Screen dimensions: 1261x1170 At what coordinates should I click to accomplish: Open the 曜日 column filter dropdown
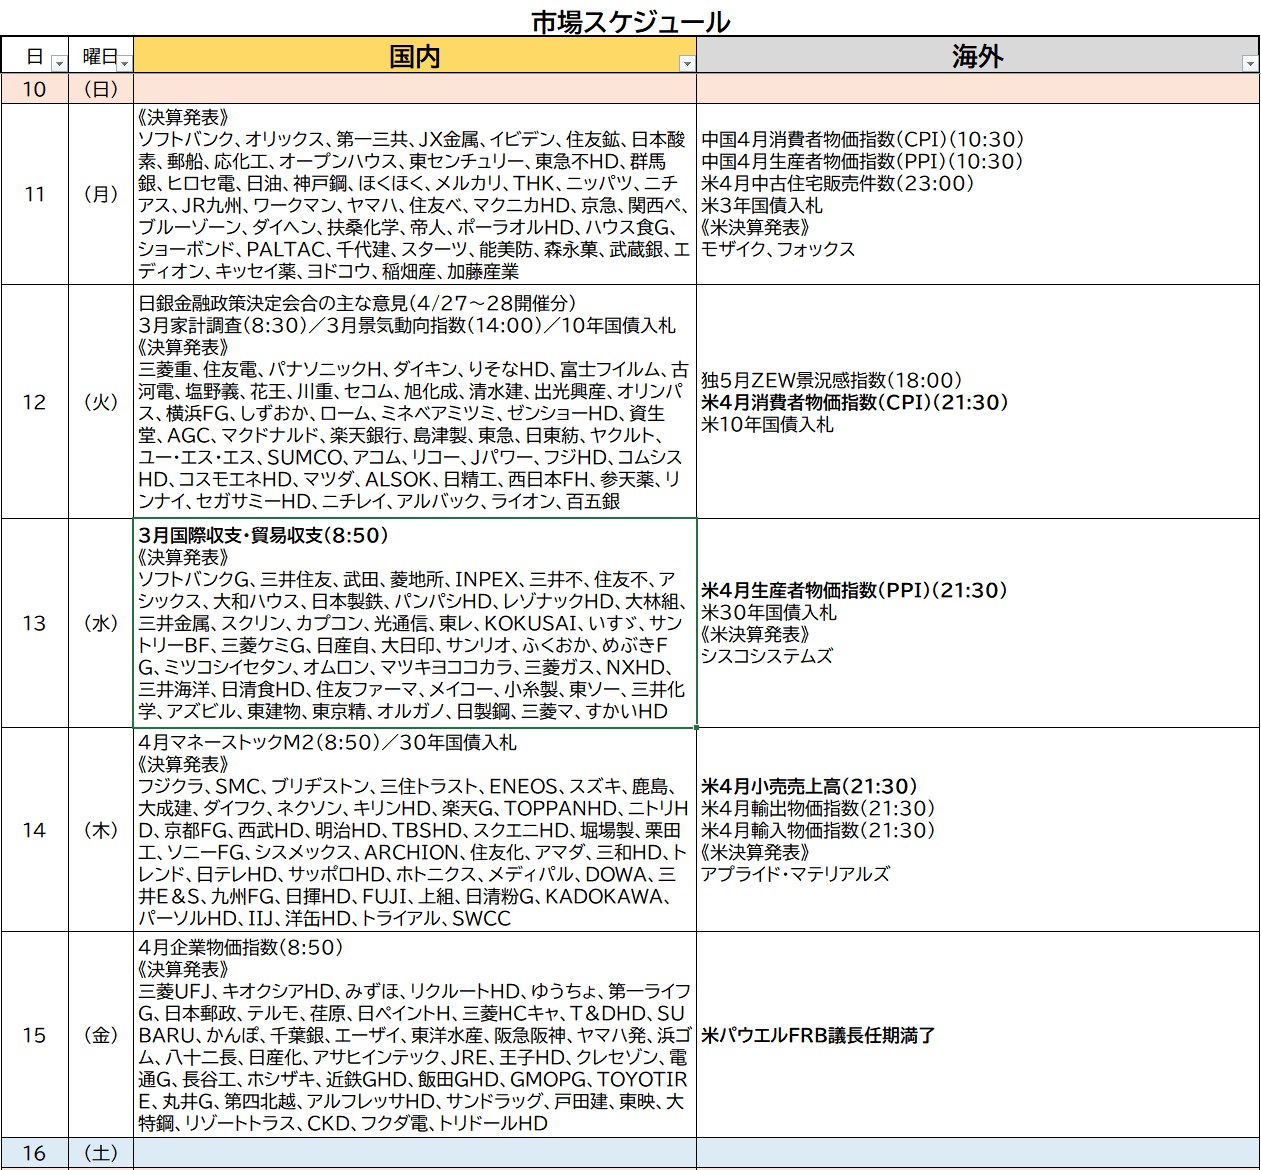coord(124,63)
